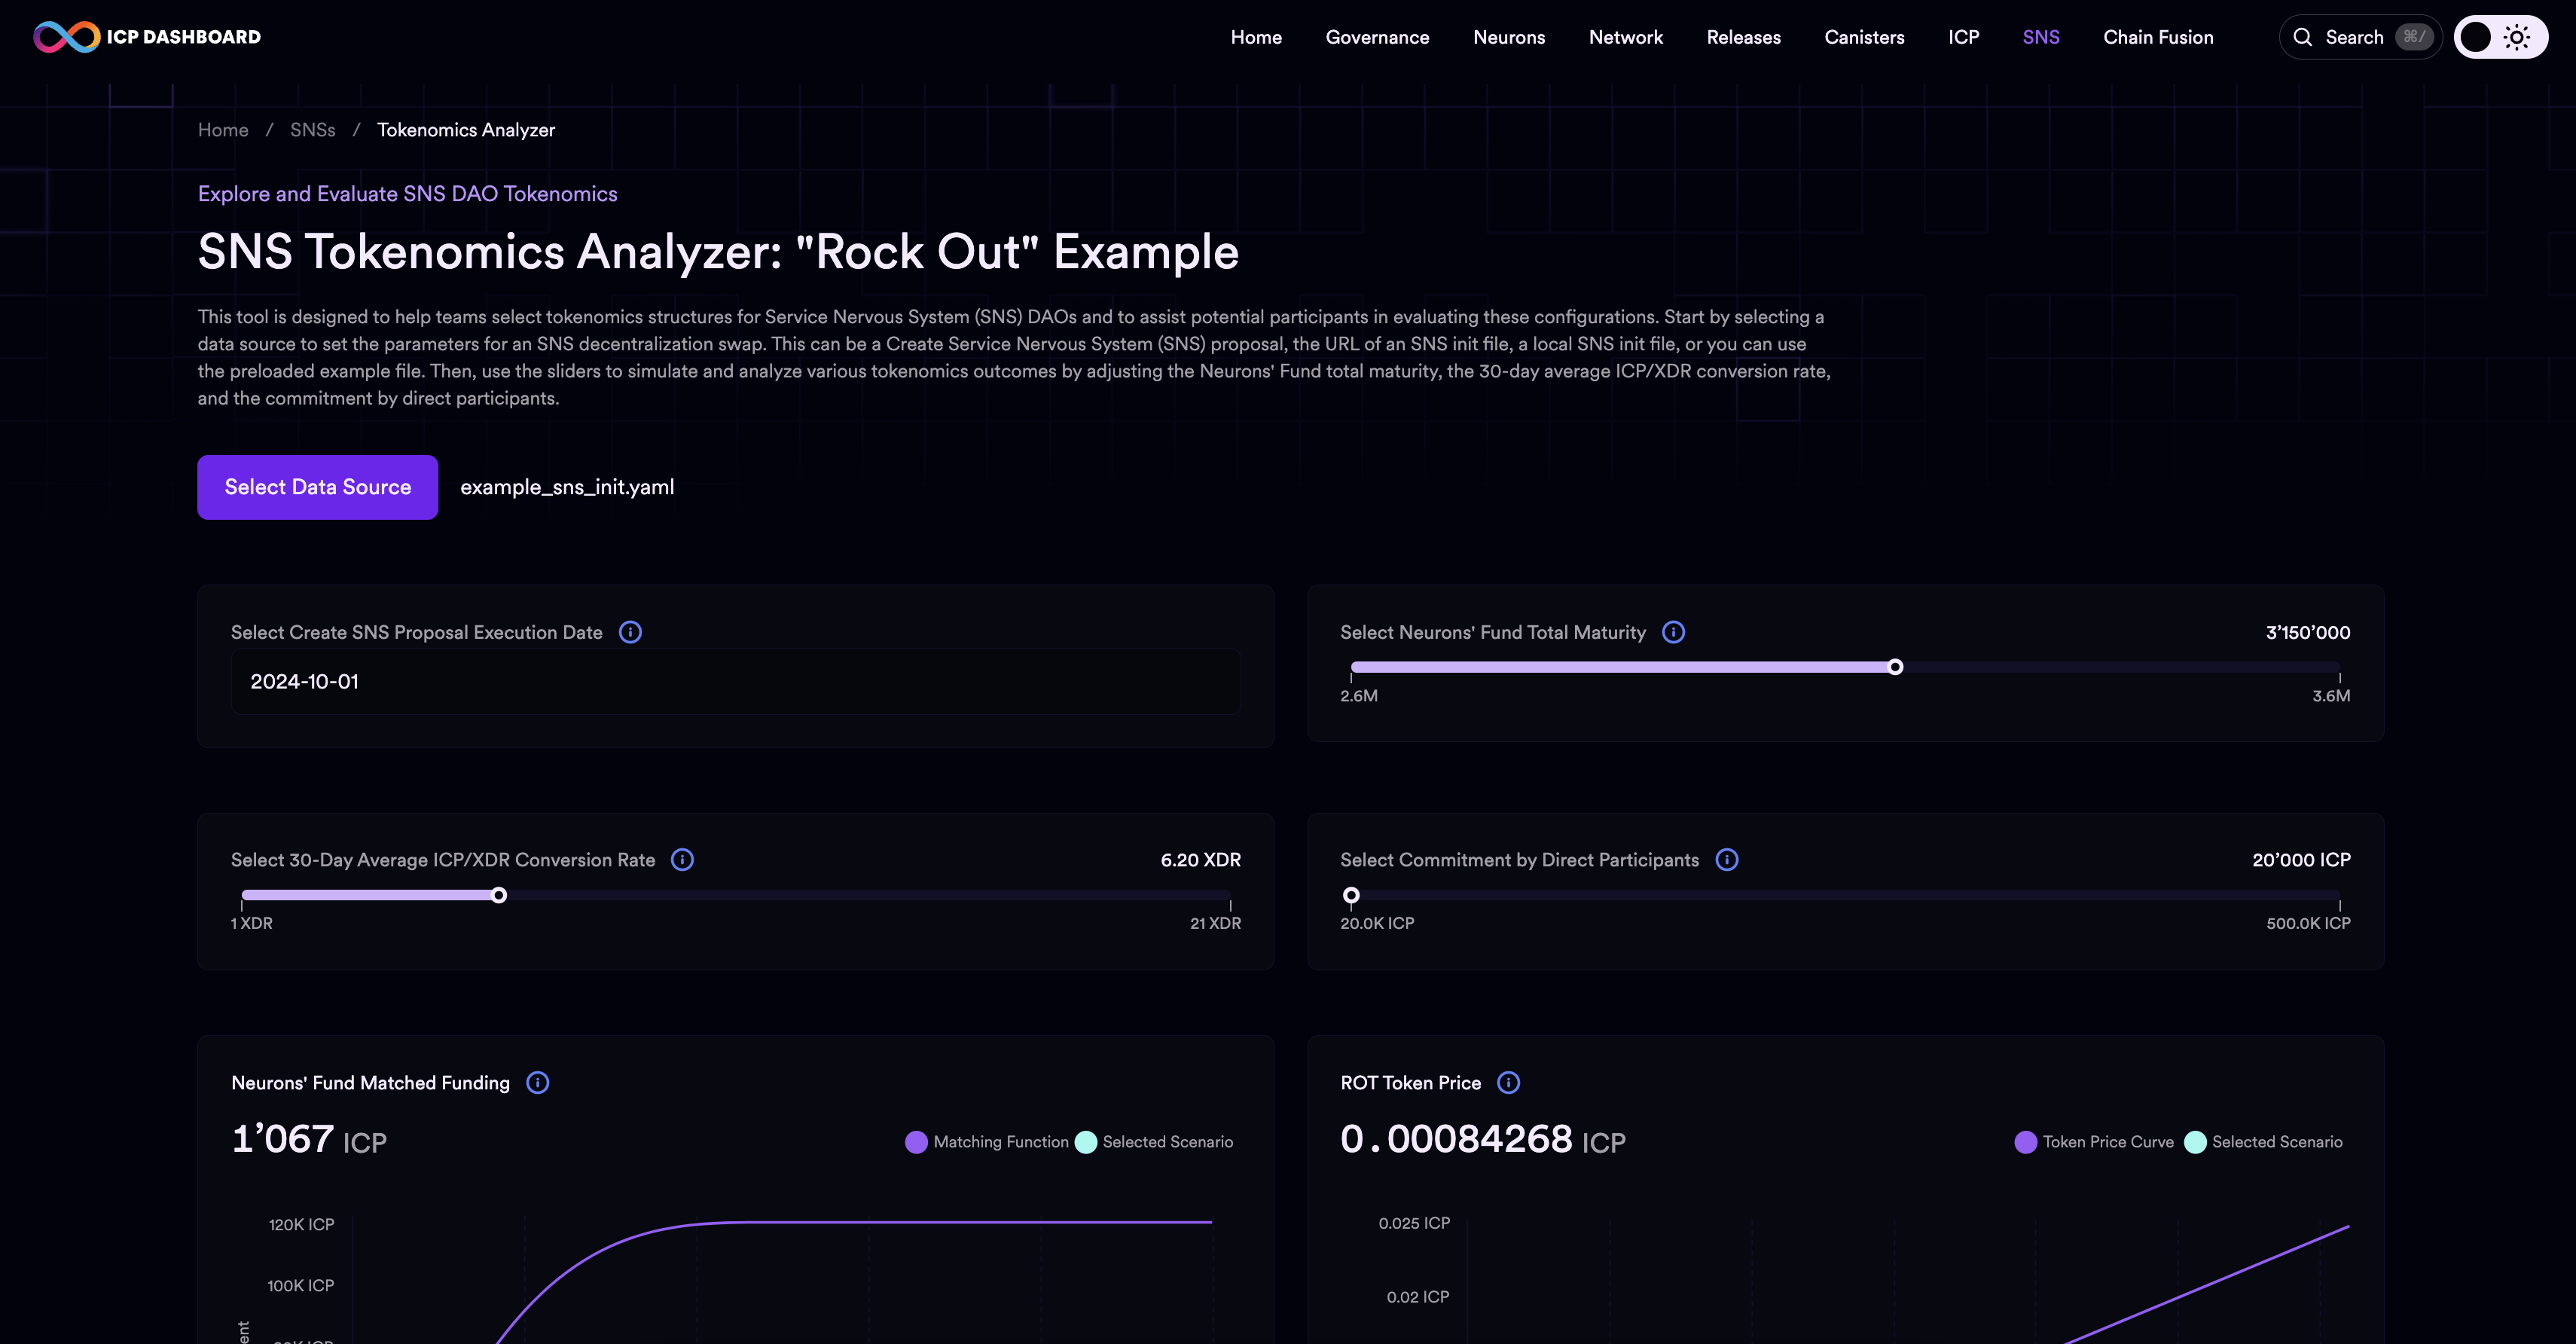2576x1344 pixels.
Task: Click the 21 XDR slider maximum label
Action: (x=1215, y=923)
